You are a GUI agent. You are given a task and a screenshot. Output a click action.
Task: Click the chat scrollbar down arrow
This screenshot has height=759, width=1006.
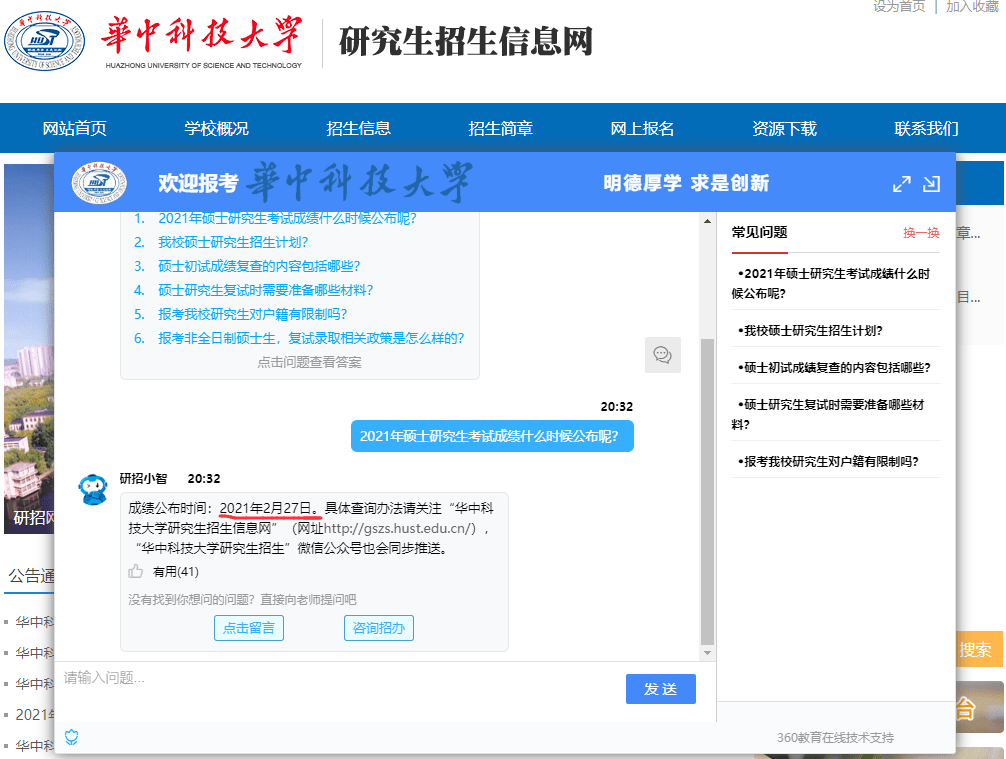(x=707, y=653)
